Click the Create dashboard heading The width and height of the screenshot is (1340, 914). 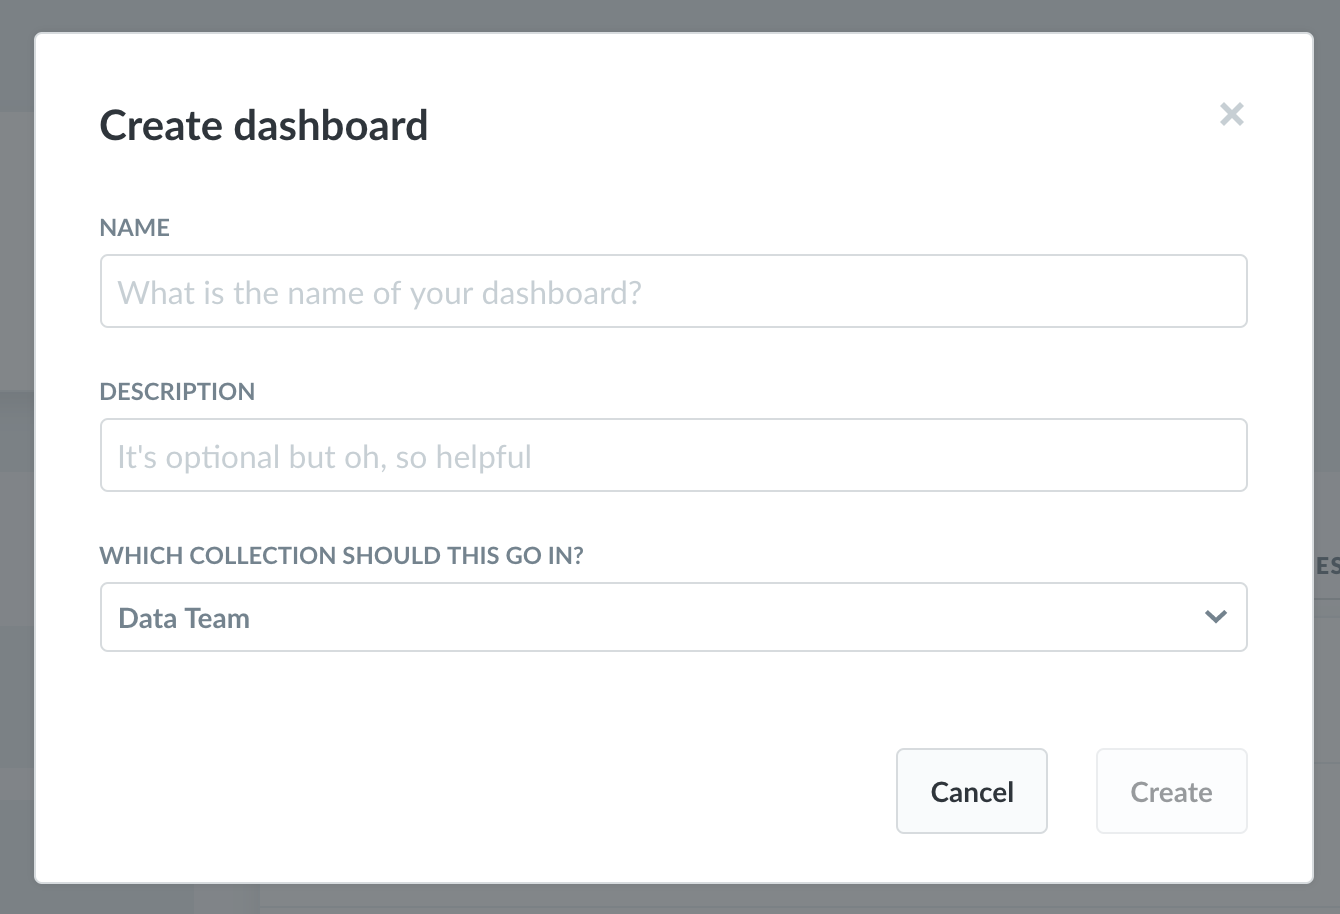tap(263, 125)
